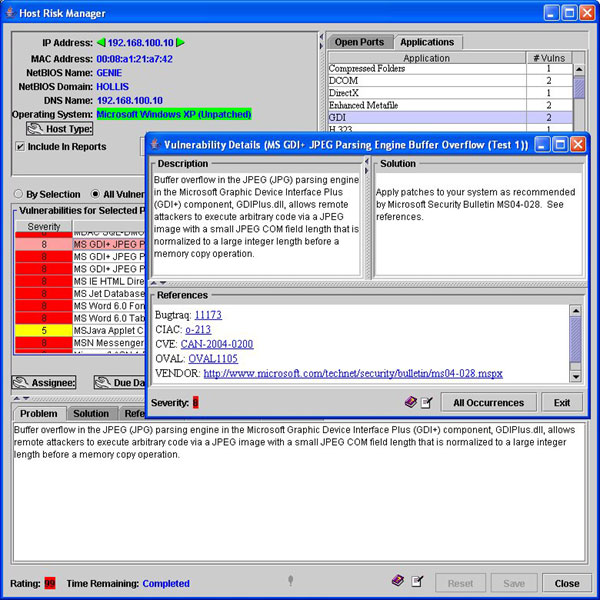Open the Solution tab in bottom panel
Viewport: 600px width, 600px height.
91,413
